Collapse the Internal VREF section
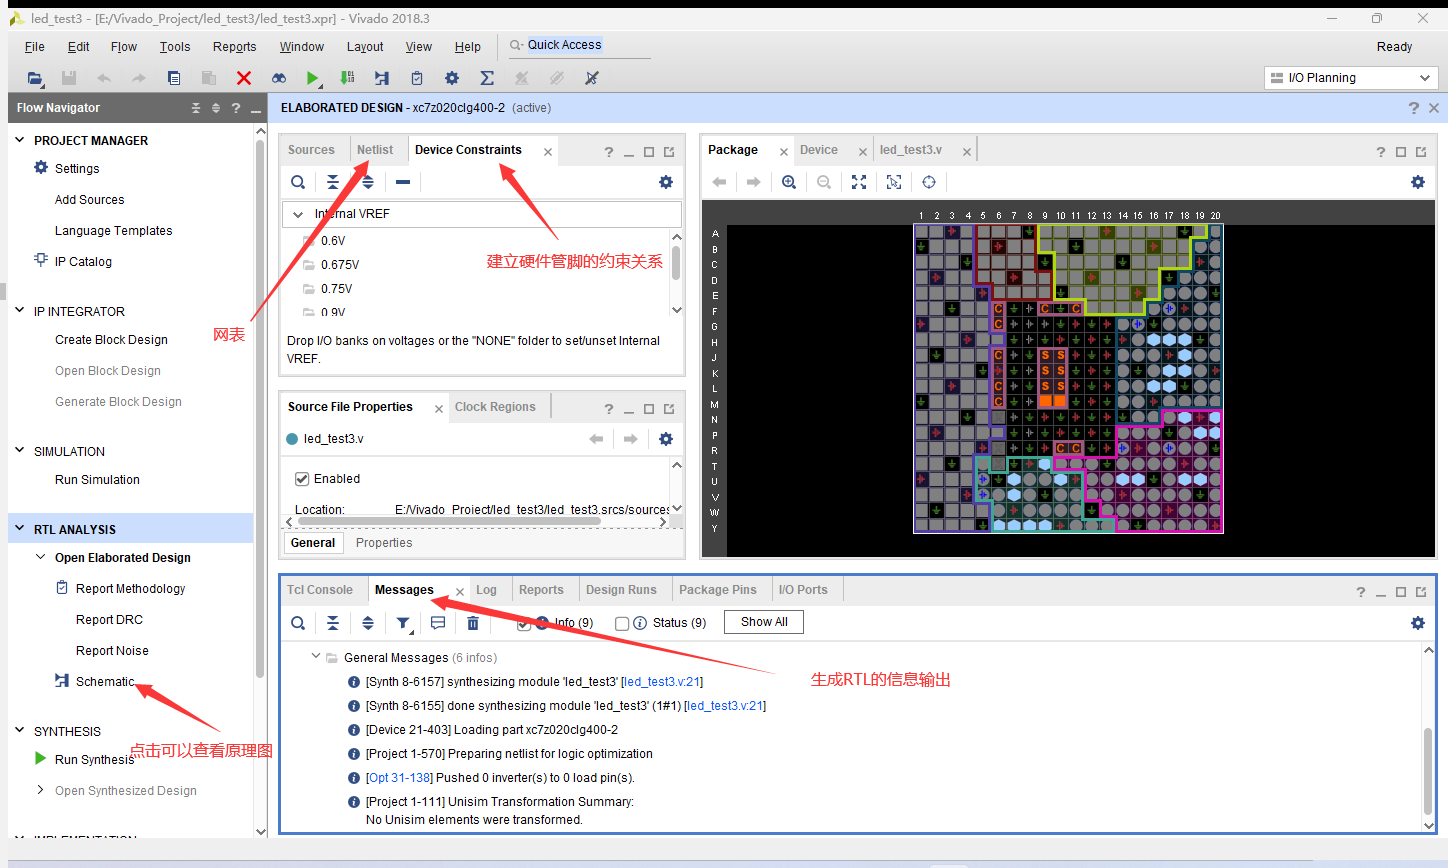Image resolution: width=1448 pixels, height=868 pixels. tap(297, 213)
